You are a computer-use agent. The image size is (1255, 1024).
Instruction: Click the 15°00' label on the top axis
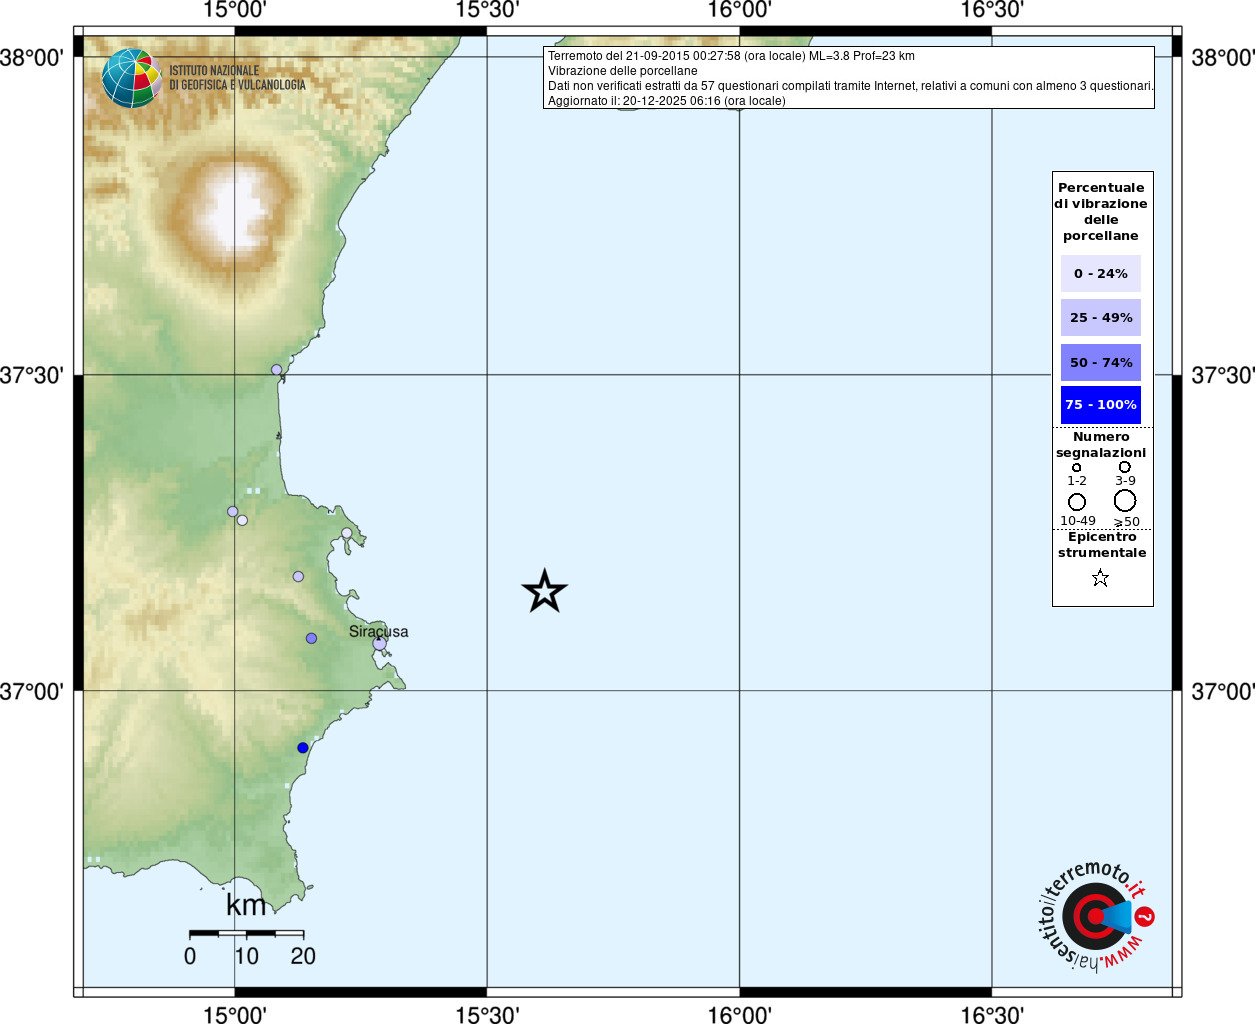click(x=235, y=10)
